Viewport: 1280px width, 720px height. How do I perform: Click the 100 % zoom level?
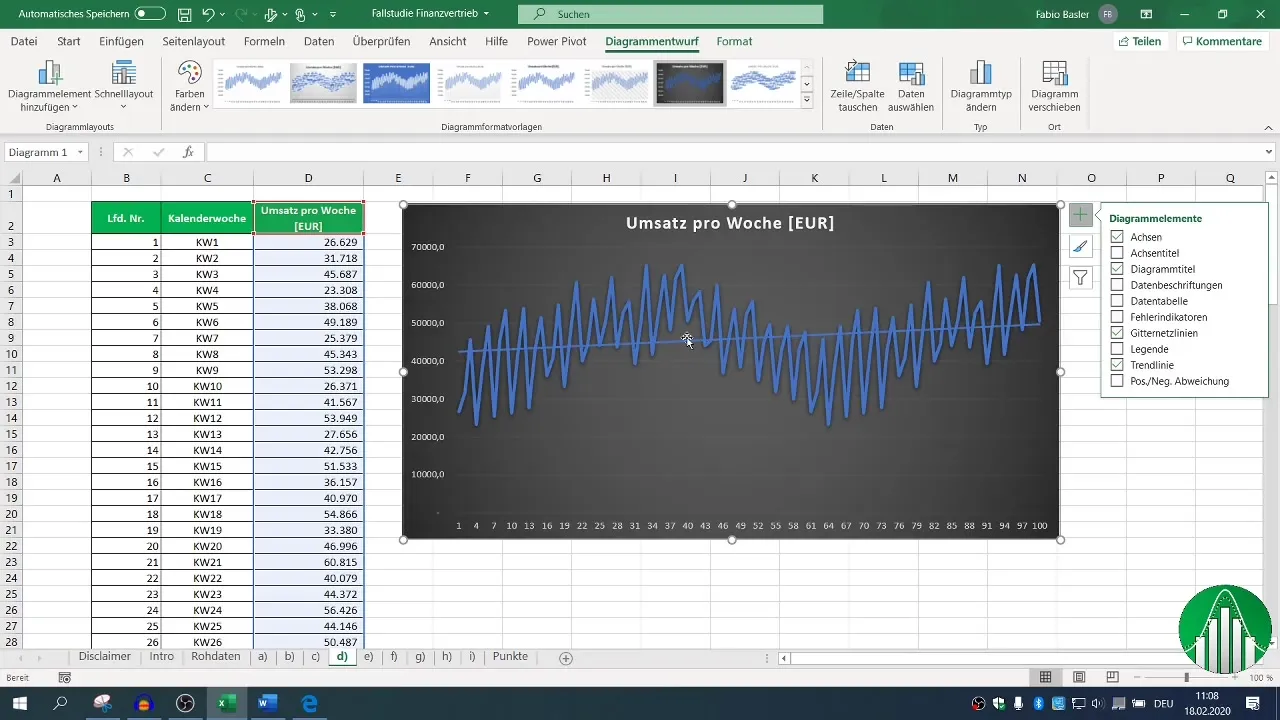coord(1260,677)
